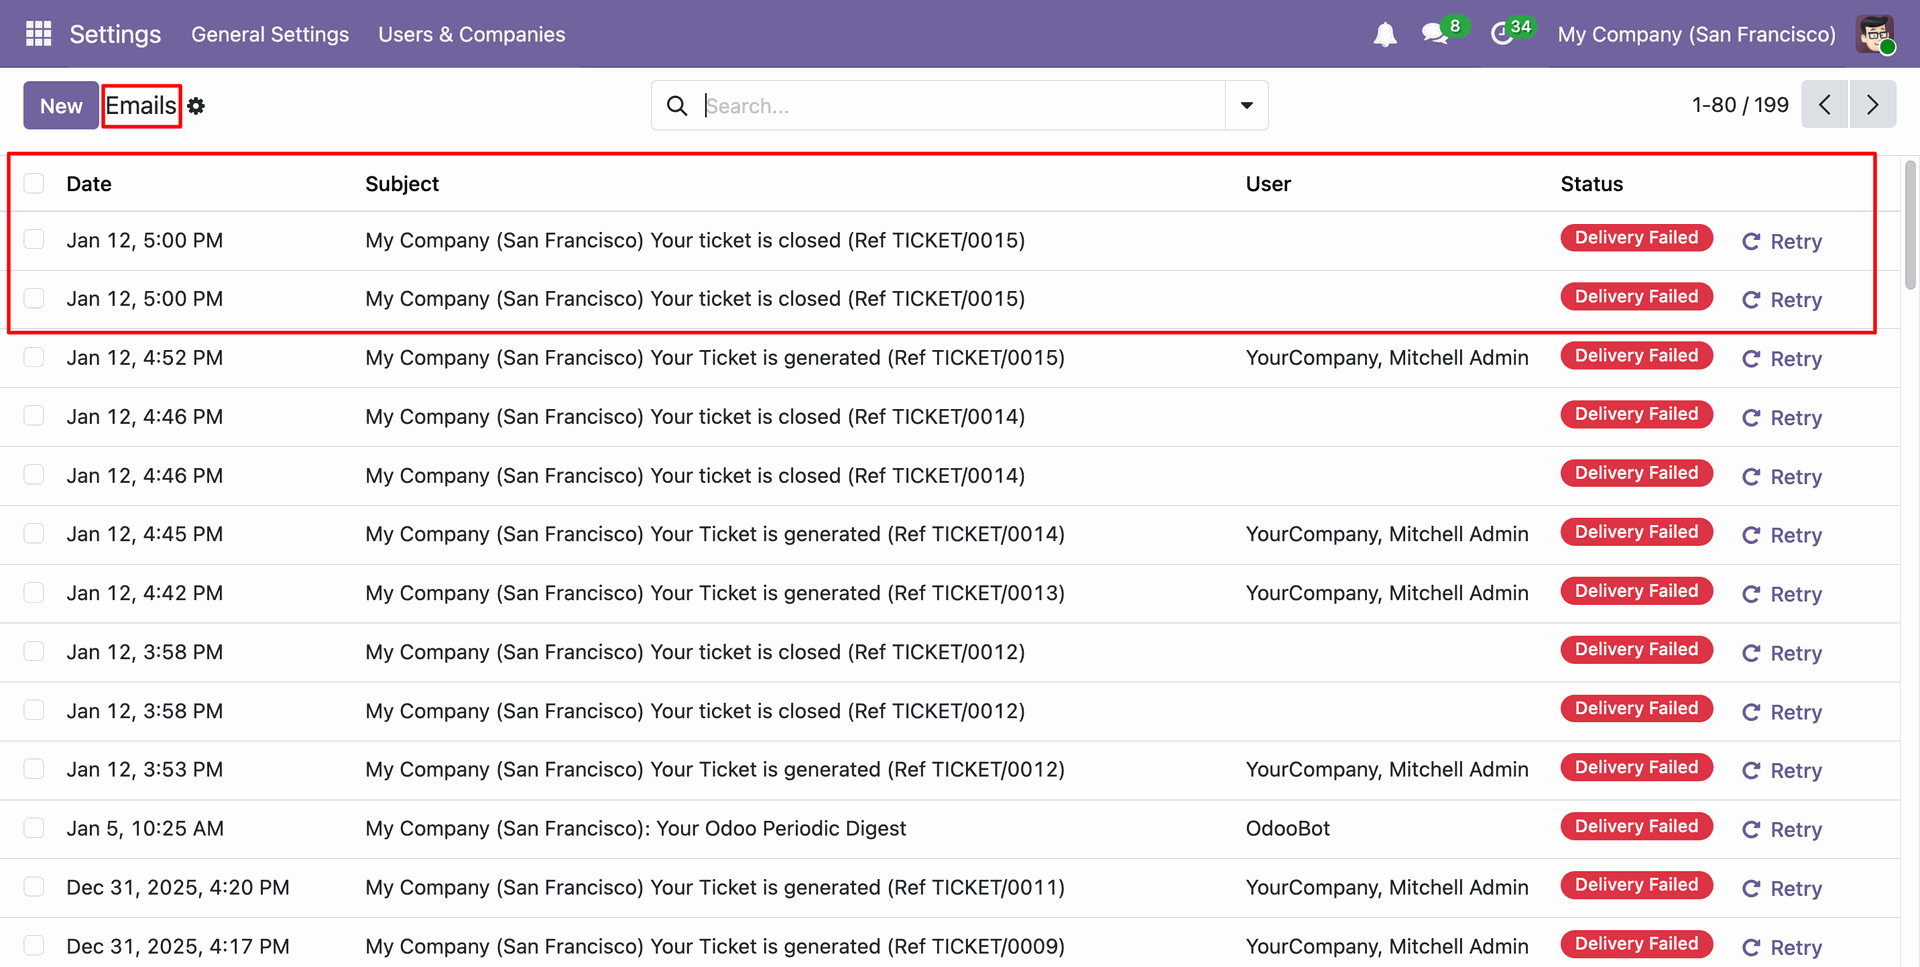Viewport: 1920px width, 967px height.
Task: Open the Users & Companies menu
Action: click(x=471, y=34)
